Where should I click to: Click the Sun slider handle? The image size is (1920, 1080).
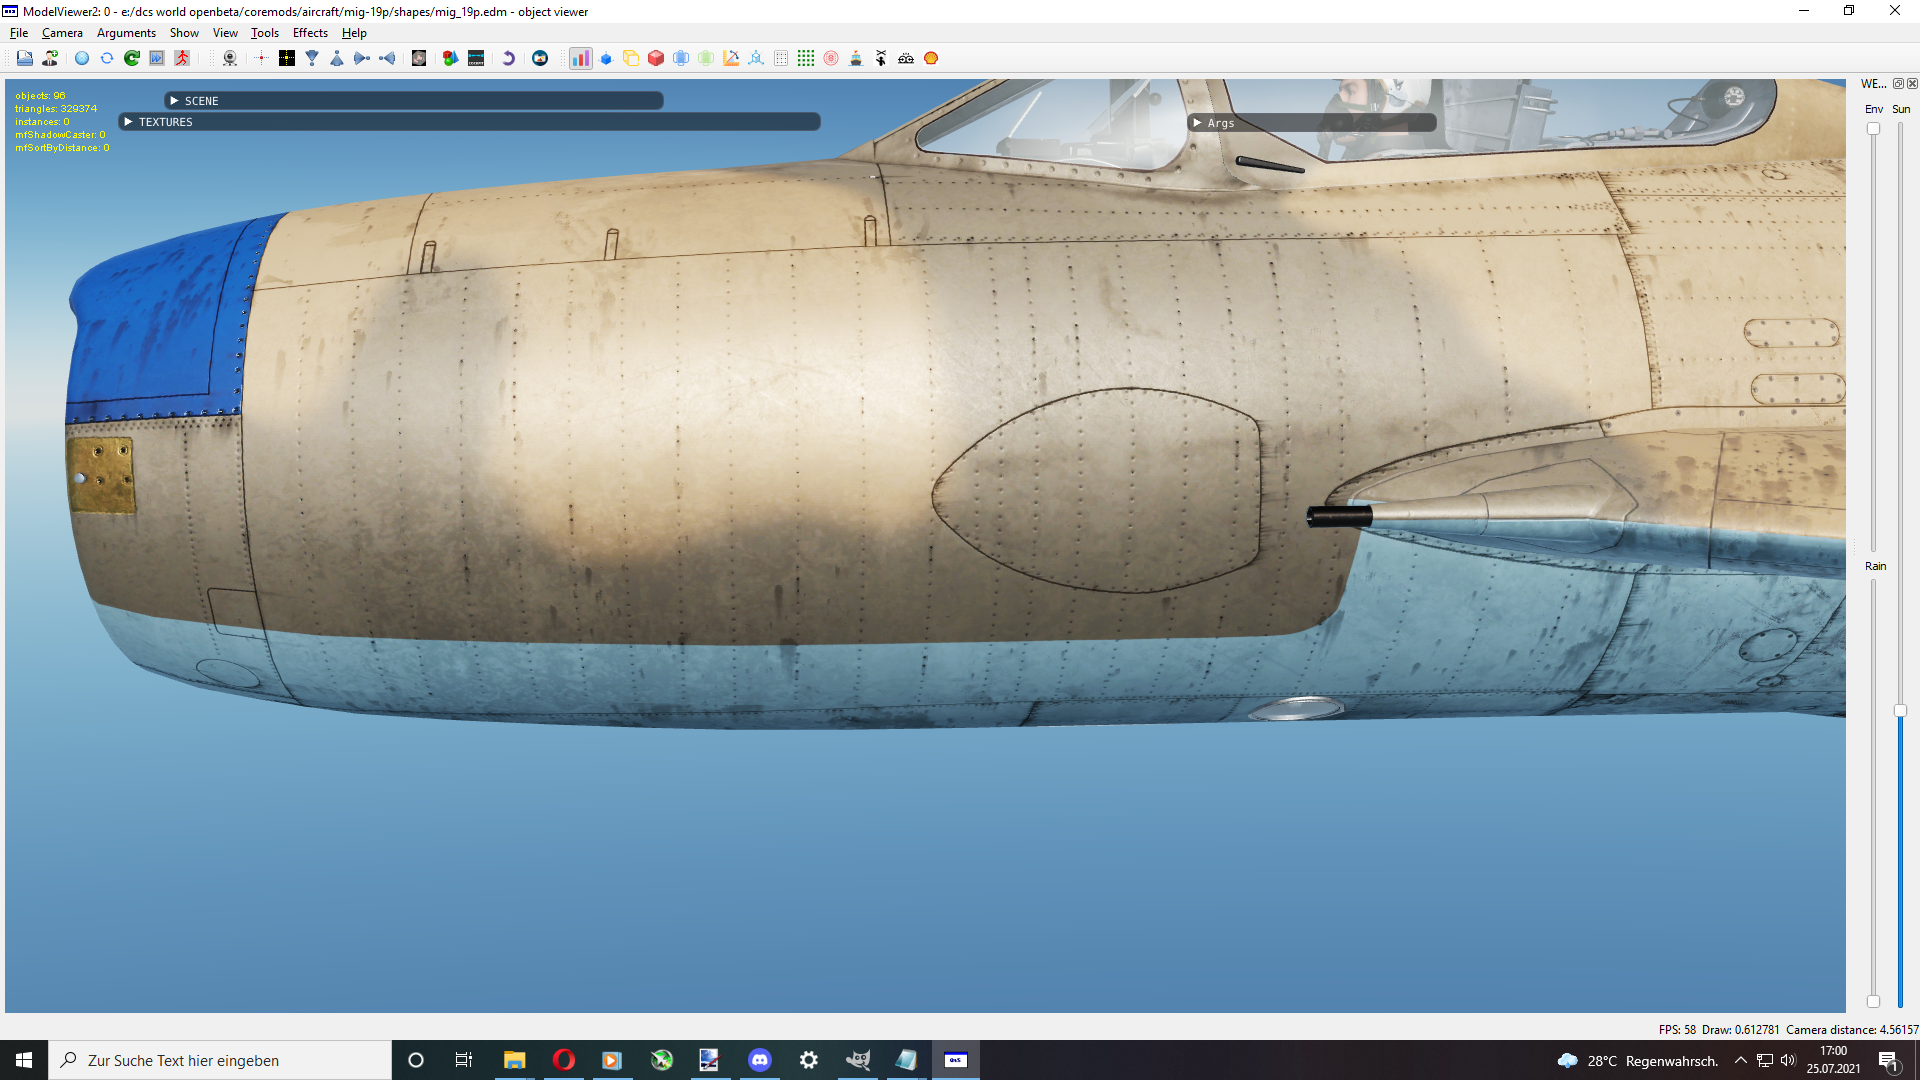(x=1900, y=711)
